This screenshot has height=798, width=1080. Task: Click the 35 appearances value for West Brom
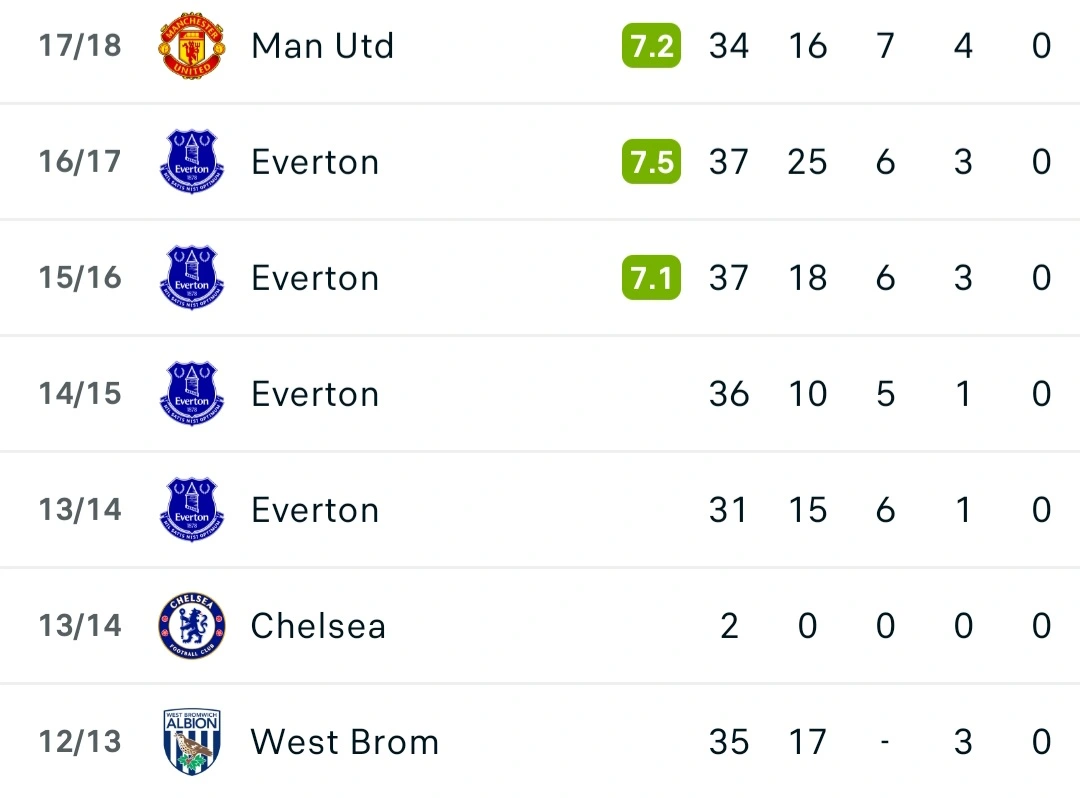click(728, 742)
